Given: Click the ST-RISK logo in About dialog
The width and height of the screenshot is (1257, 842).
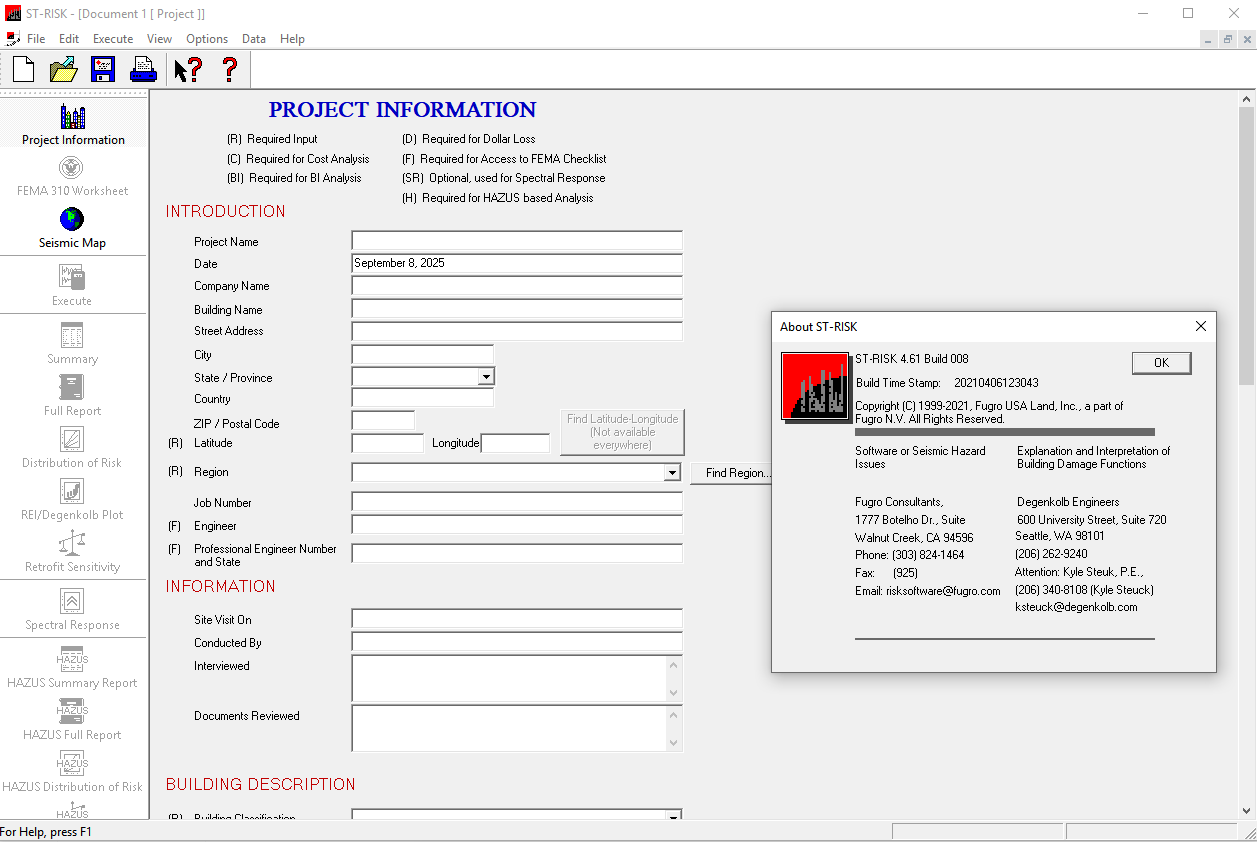Looking at the screenshot, I should pos(815,386).
